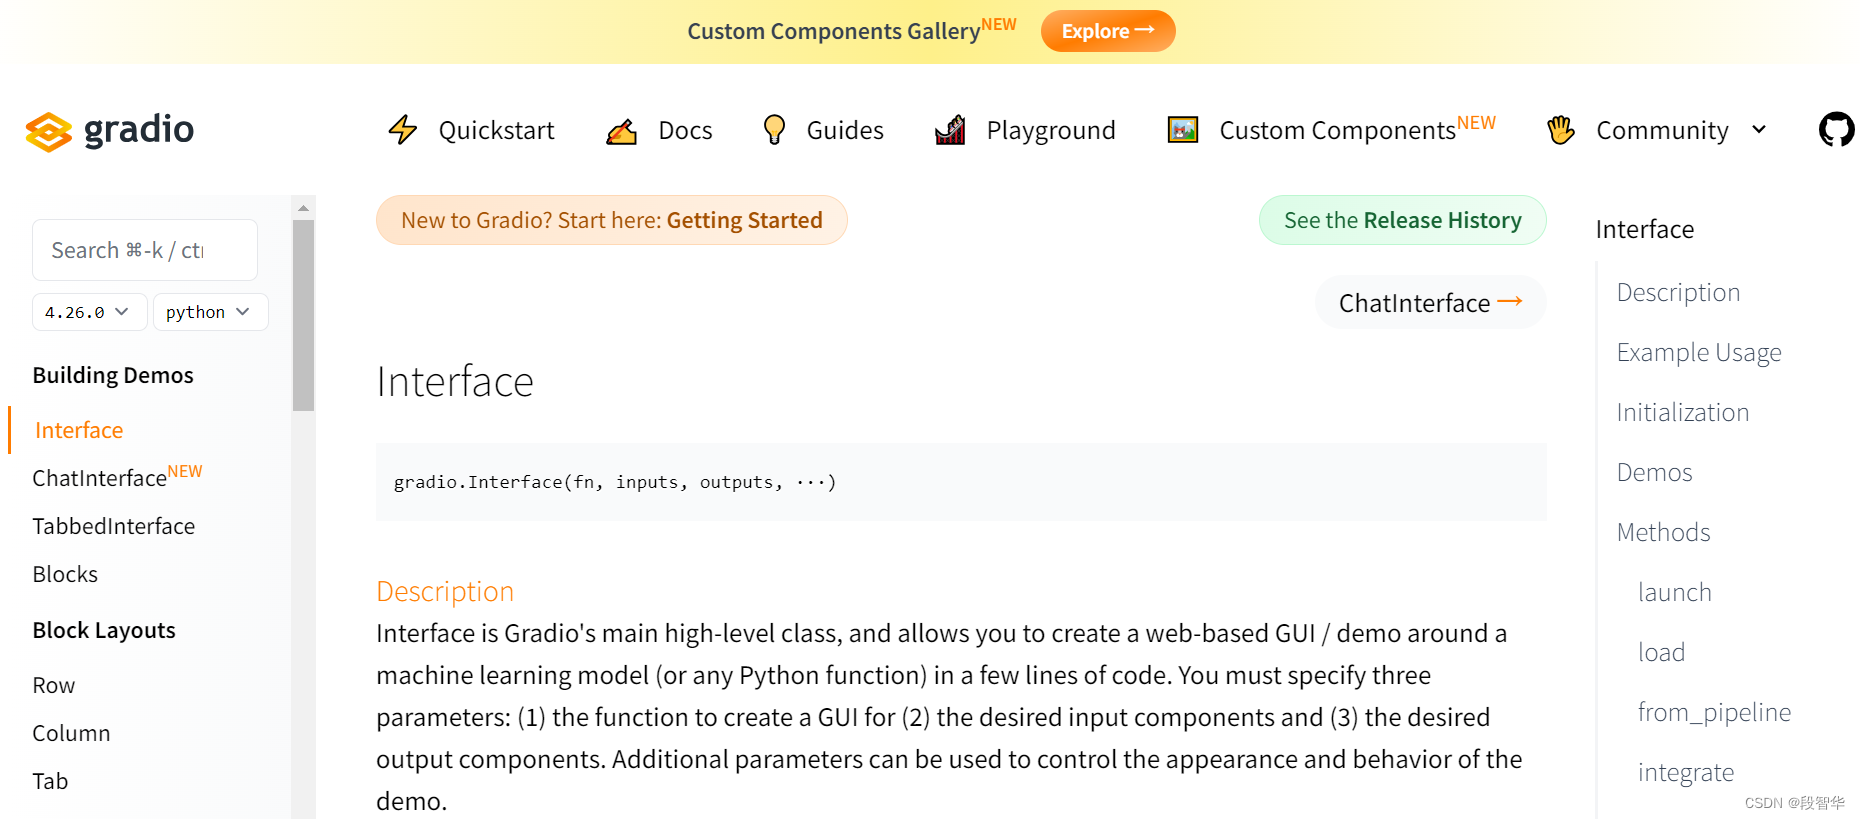
Task: Jump to Example Usage in page outline
Action: [1699, 352]
